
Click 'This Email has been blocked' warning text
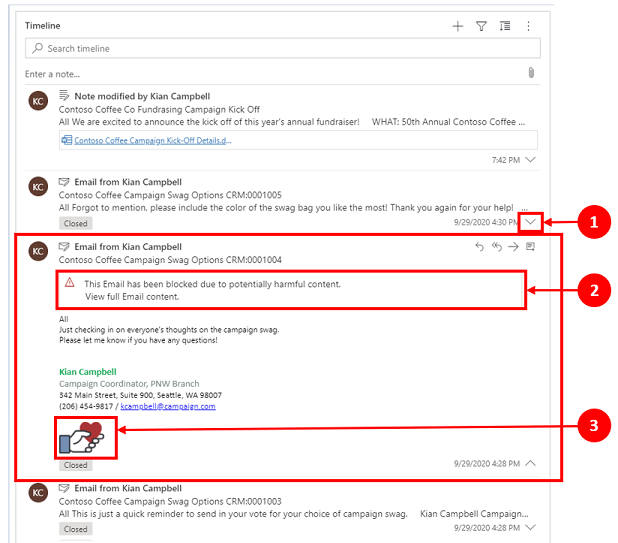(x=212, y=284)
